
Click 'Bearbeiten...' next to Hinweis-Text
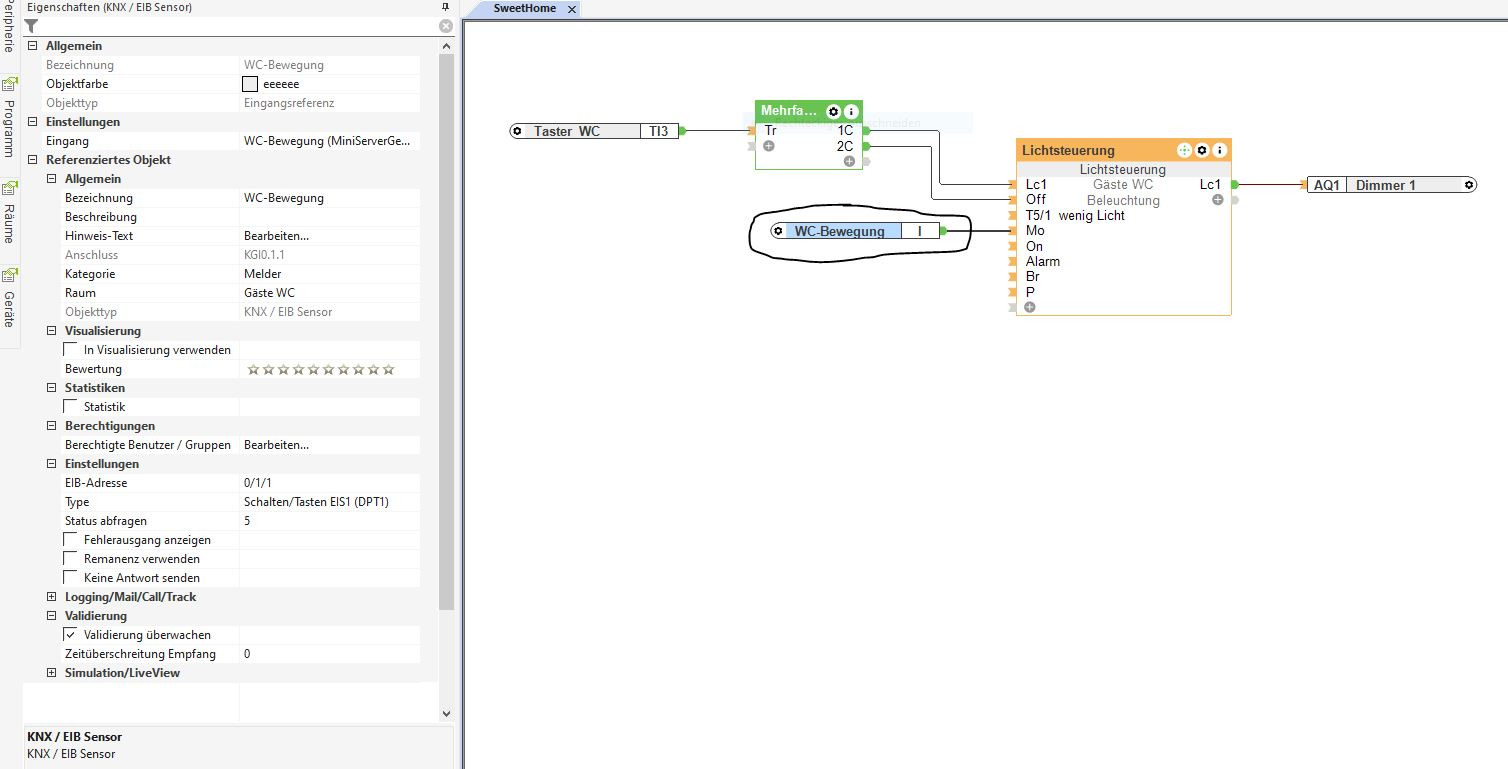click(276, 236)
